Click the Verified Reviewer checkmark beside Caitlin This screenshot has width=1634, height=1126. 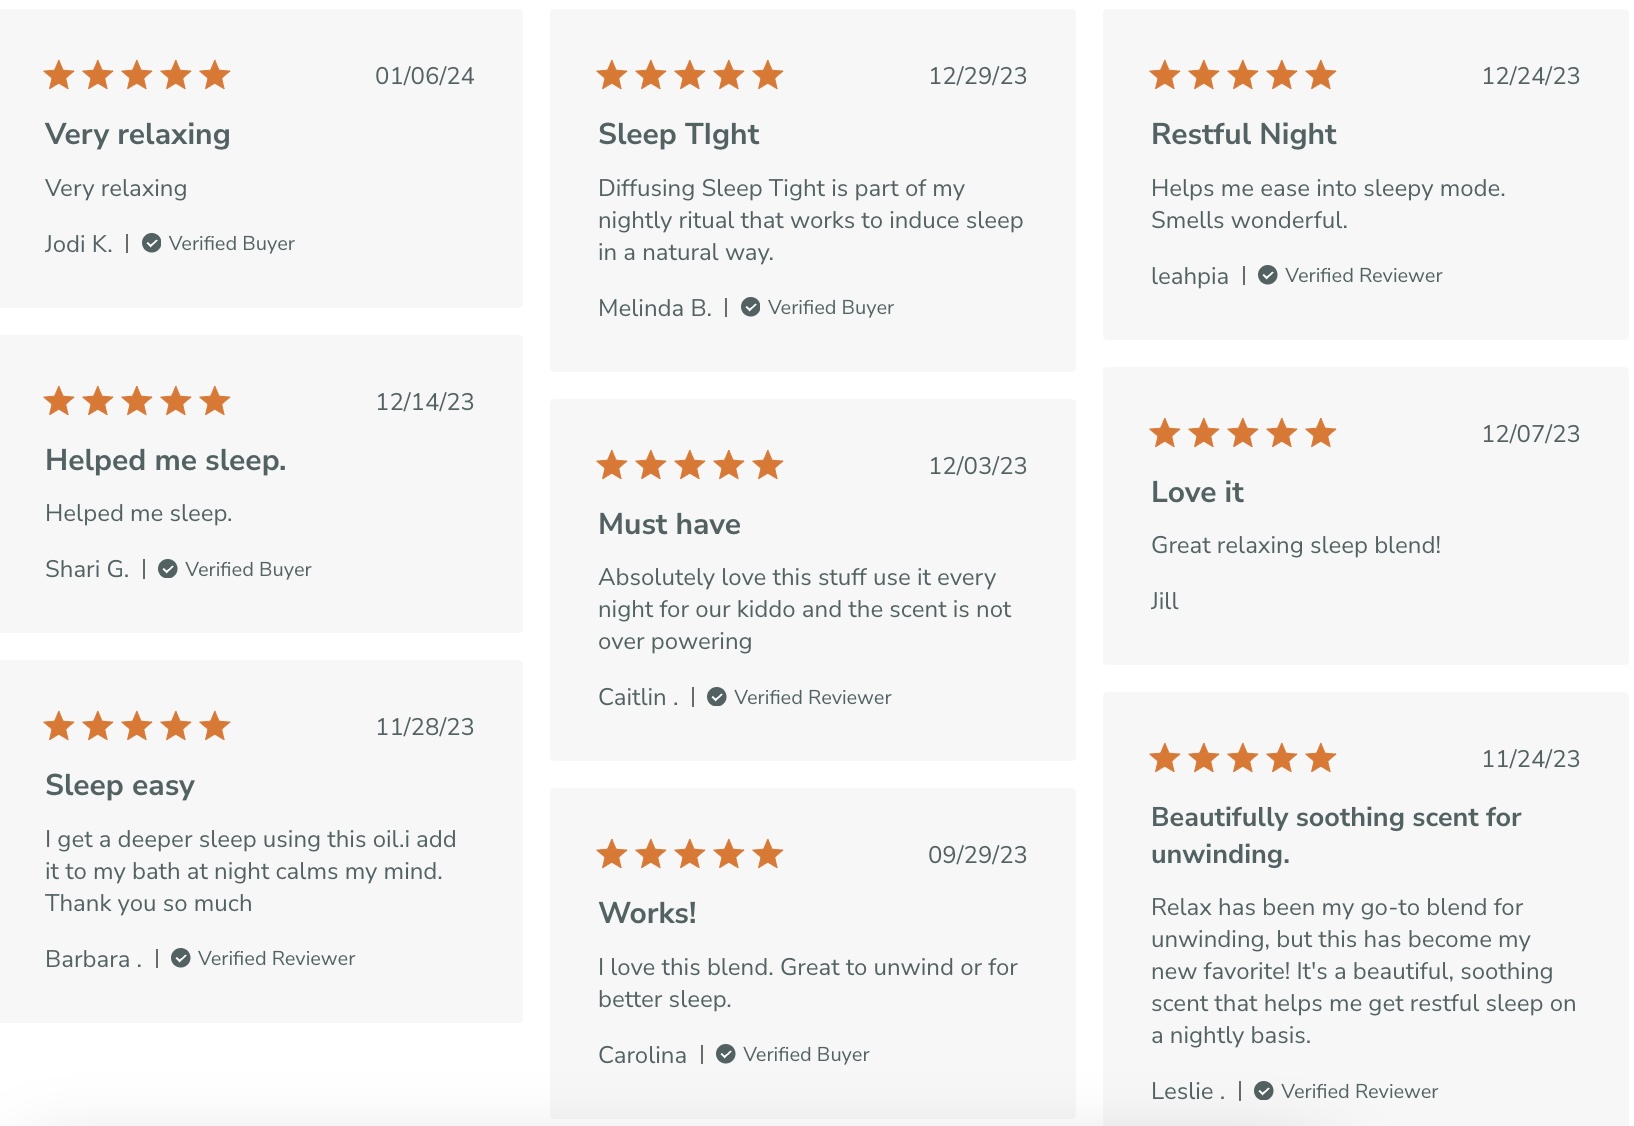[717, 697]
